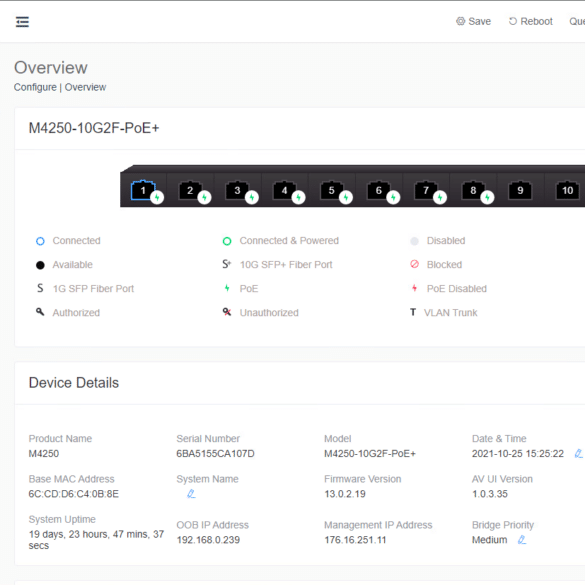
Task: Click the 10G SFP+ Fiber Port legend icon
Action: pyautogui.click(x=226, y=265)
